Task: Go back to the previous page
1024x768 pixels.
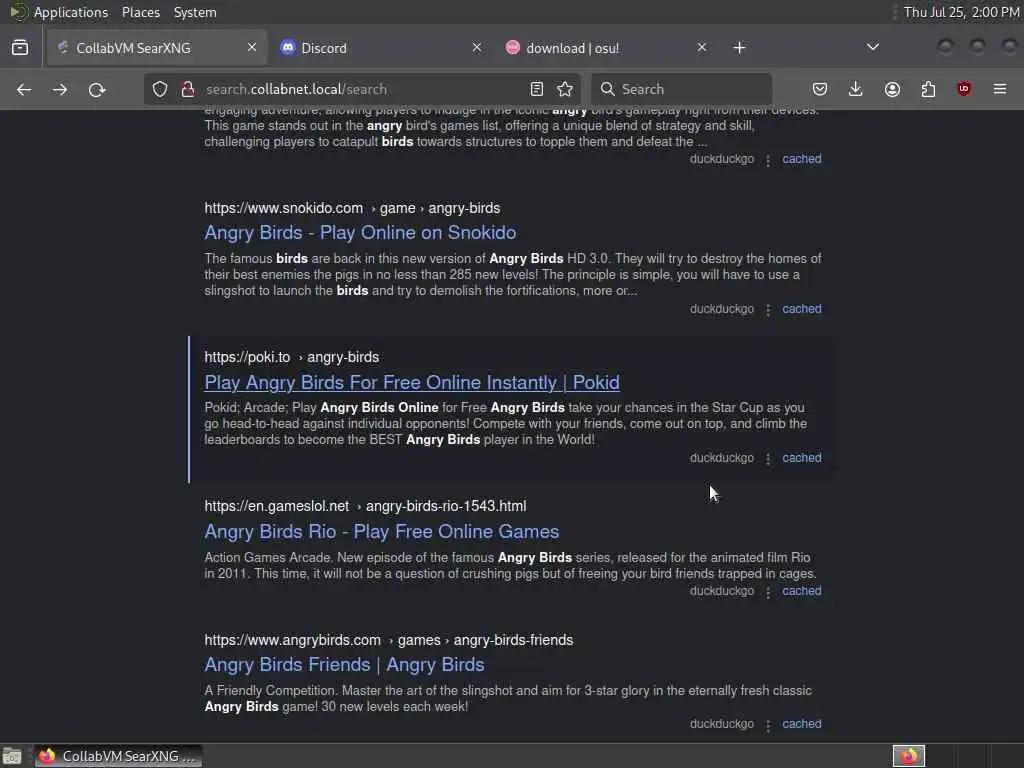Action: tap(24, 89)
